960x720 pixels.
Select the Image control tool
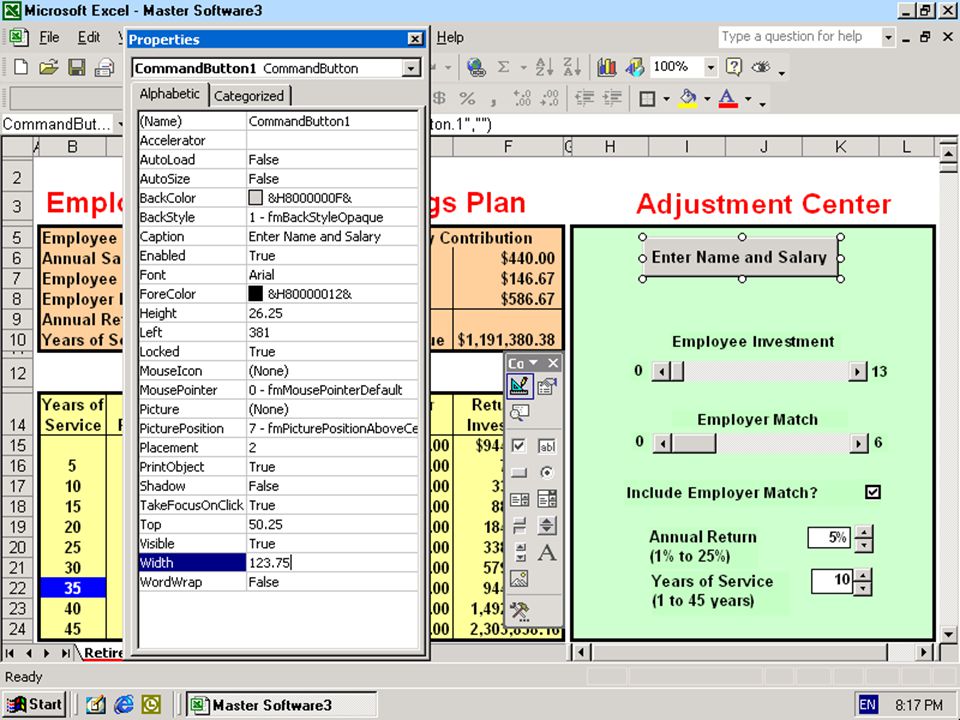519,579
